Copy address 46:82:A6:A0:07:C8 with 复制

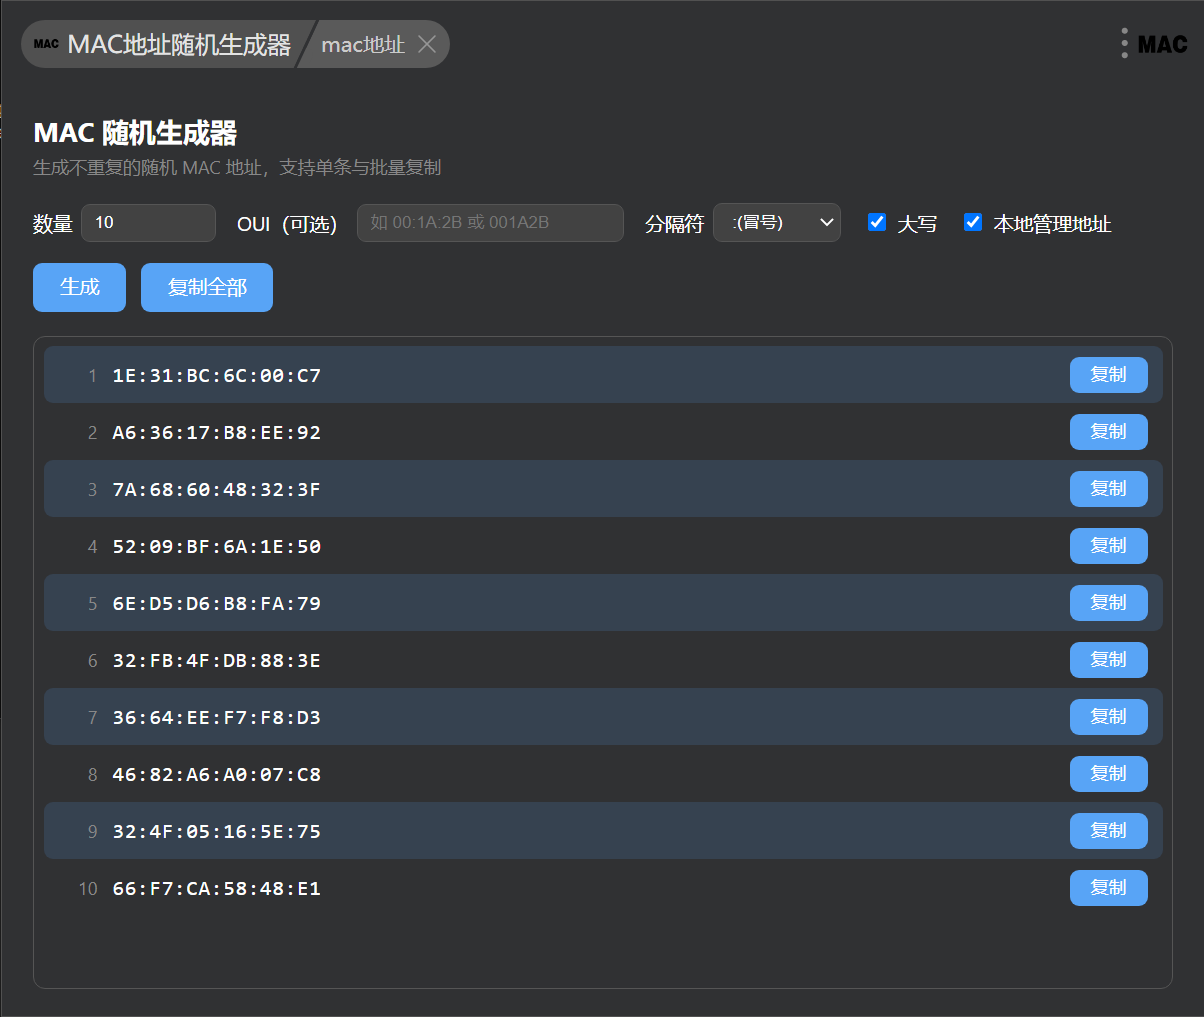click(x=1109, y=774)
